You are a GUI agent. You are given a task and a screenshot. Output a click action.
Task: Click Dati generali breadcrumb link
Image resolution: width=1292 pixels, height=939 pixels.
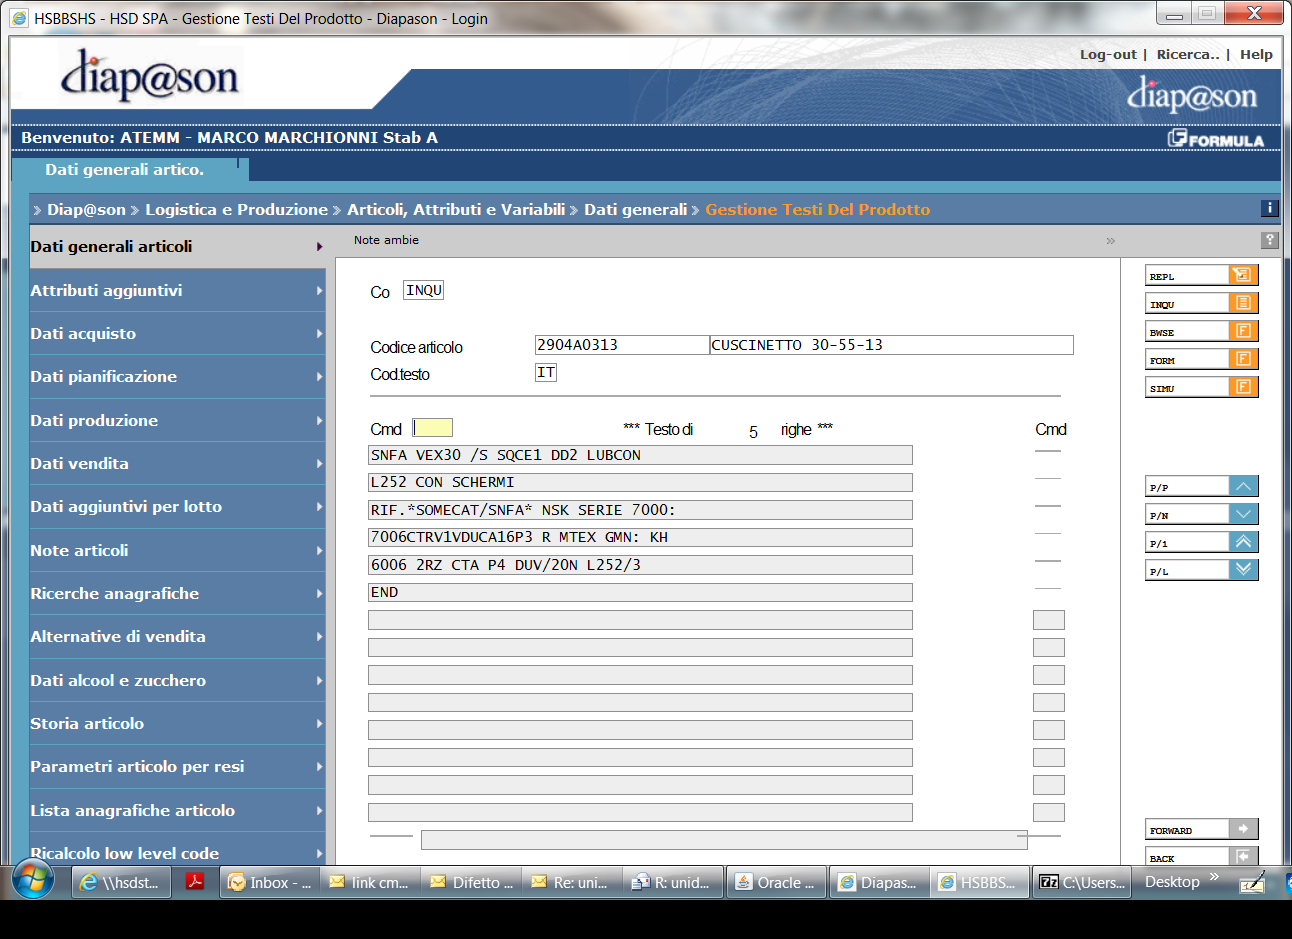(635, 209)
